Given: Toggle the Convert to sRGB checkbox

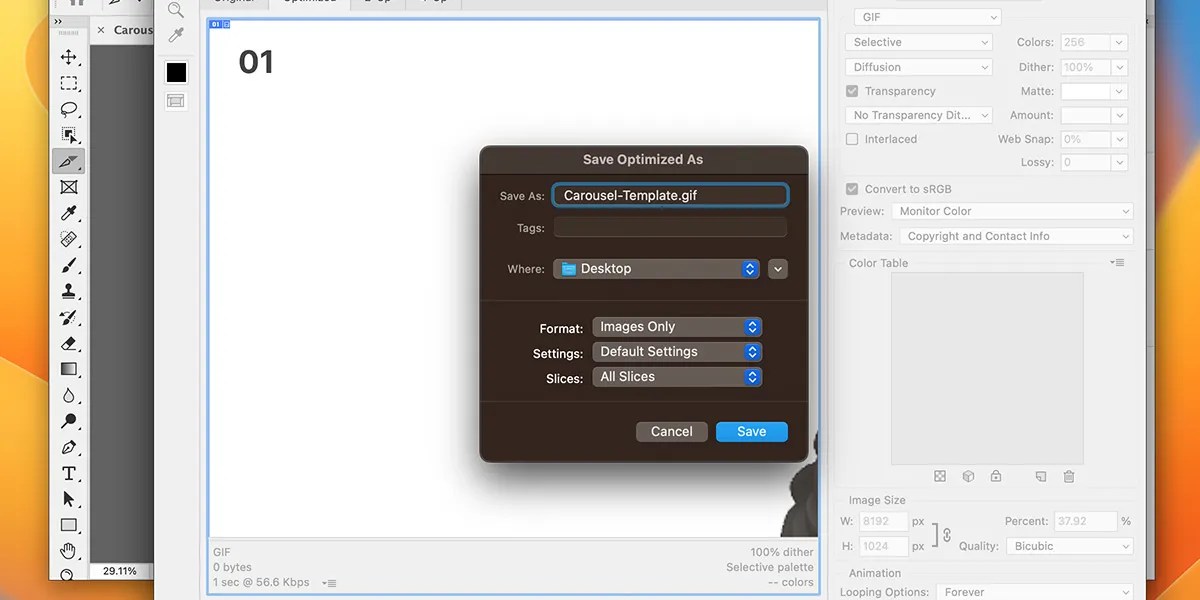Looking at the screenshot, I should [852, 188].
